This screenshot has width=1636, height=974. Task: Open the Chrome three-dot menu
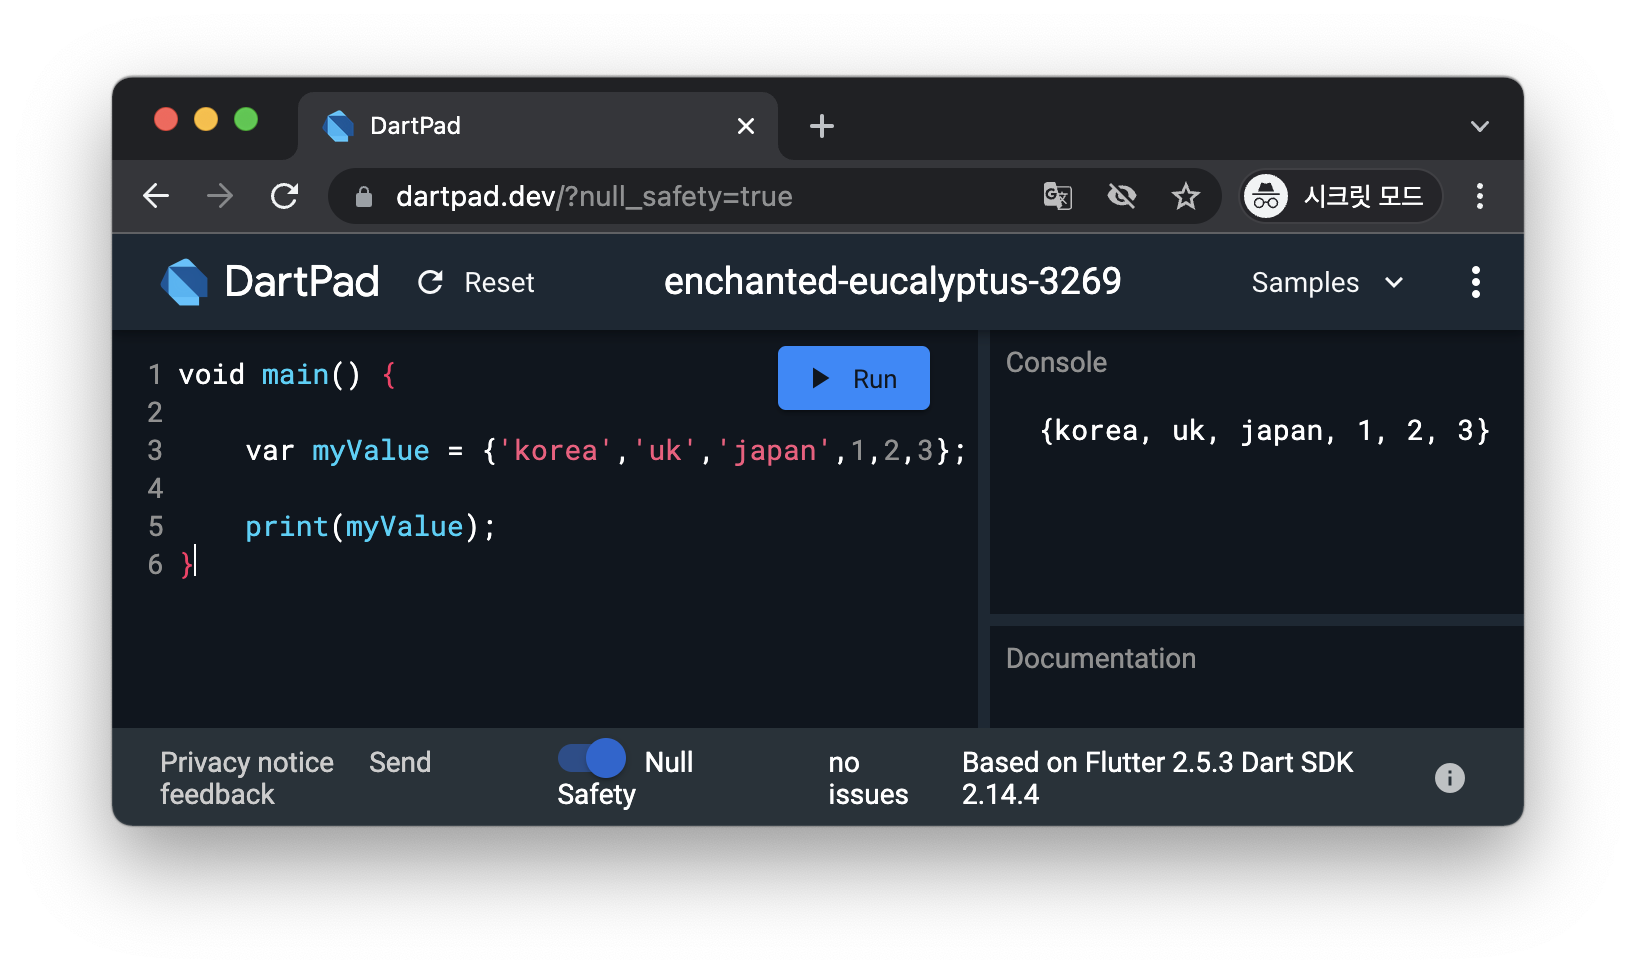coord(1480,196)
